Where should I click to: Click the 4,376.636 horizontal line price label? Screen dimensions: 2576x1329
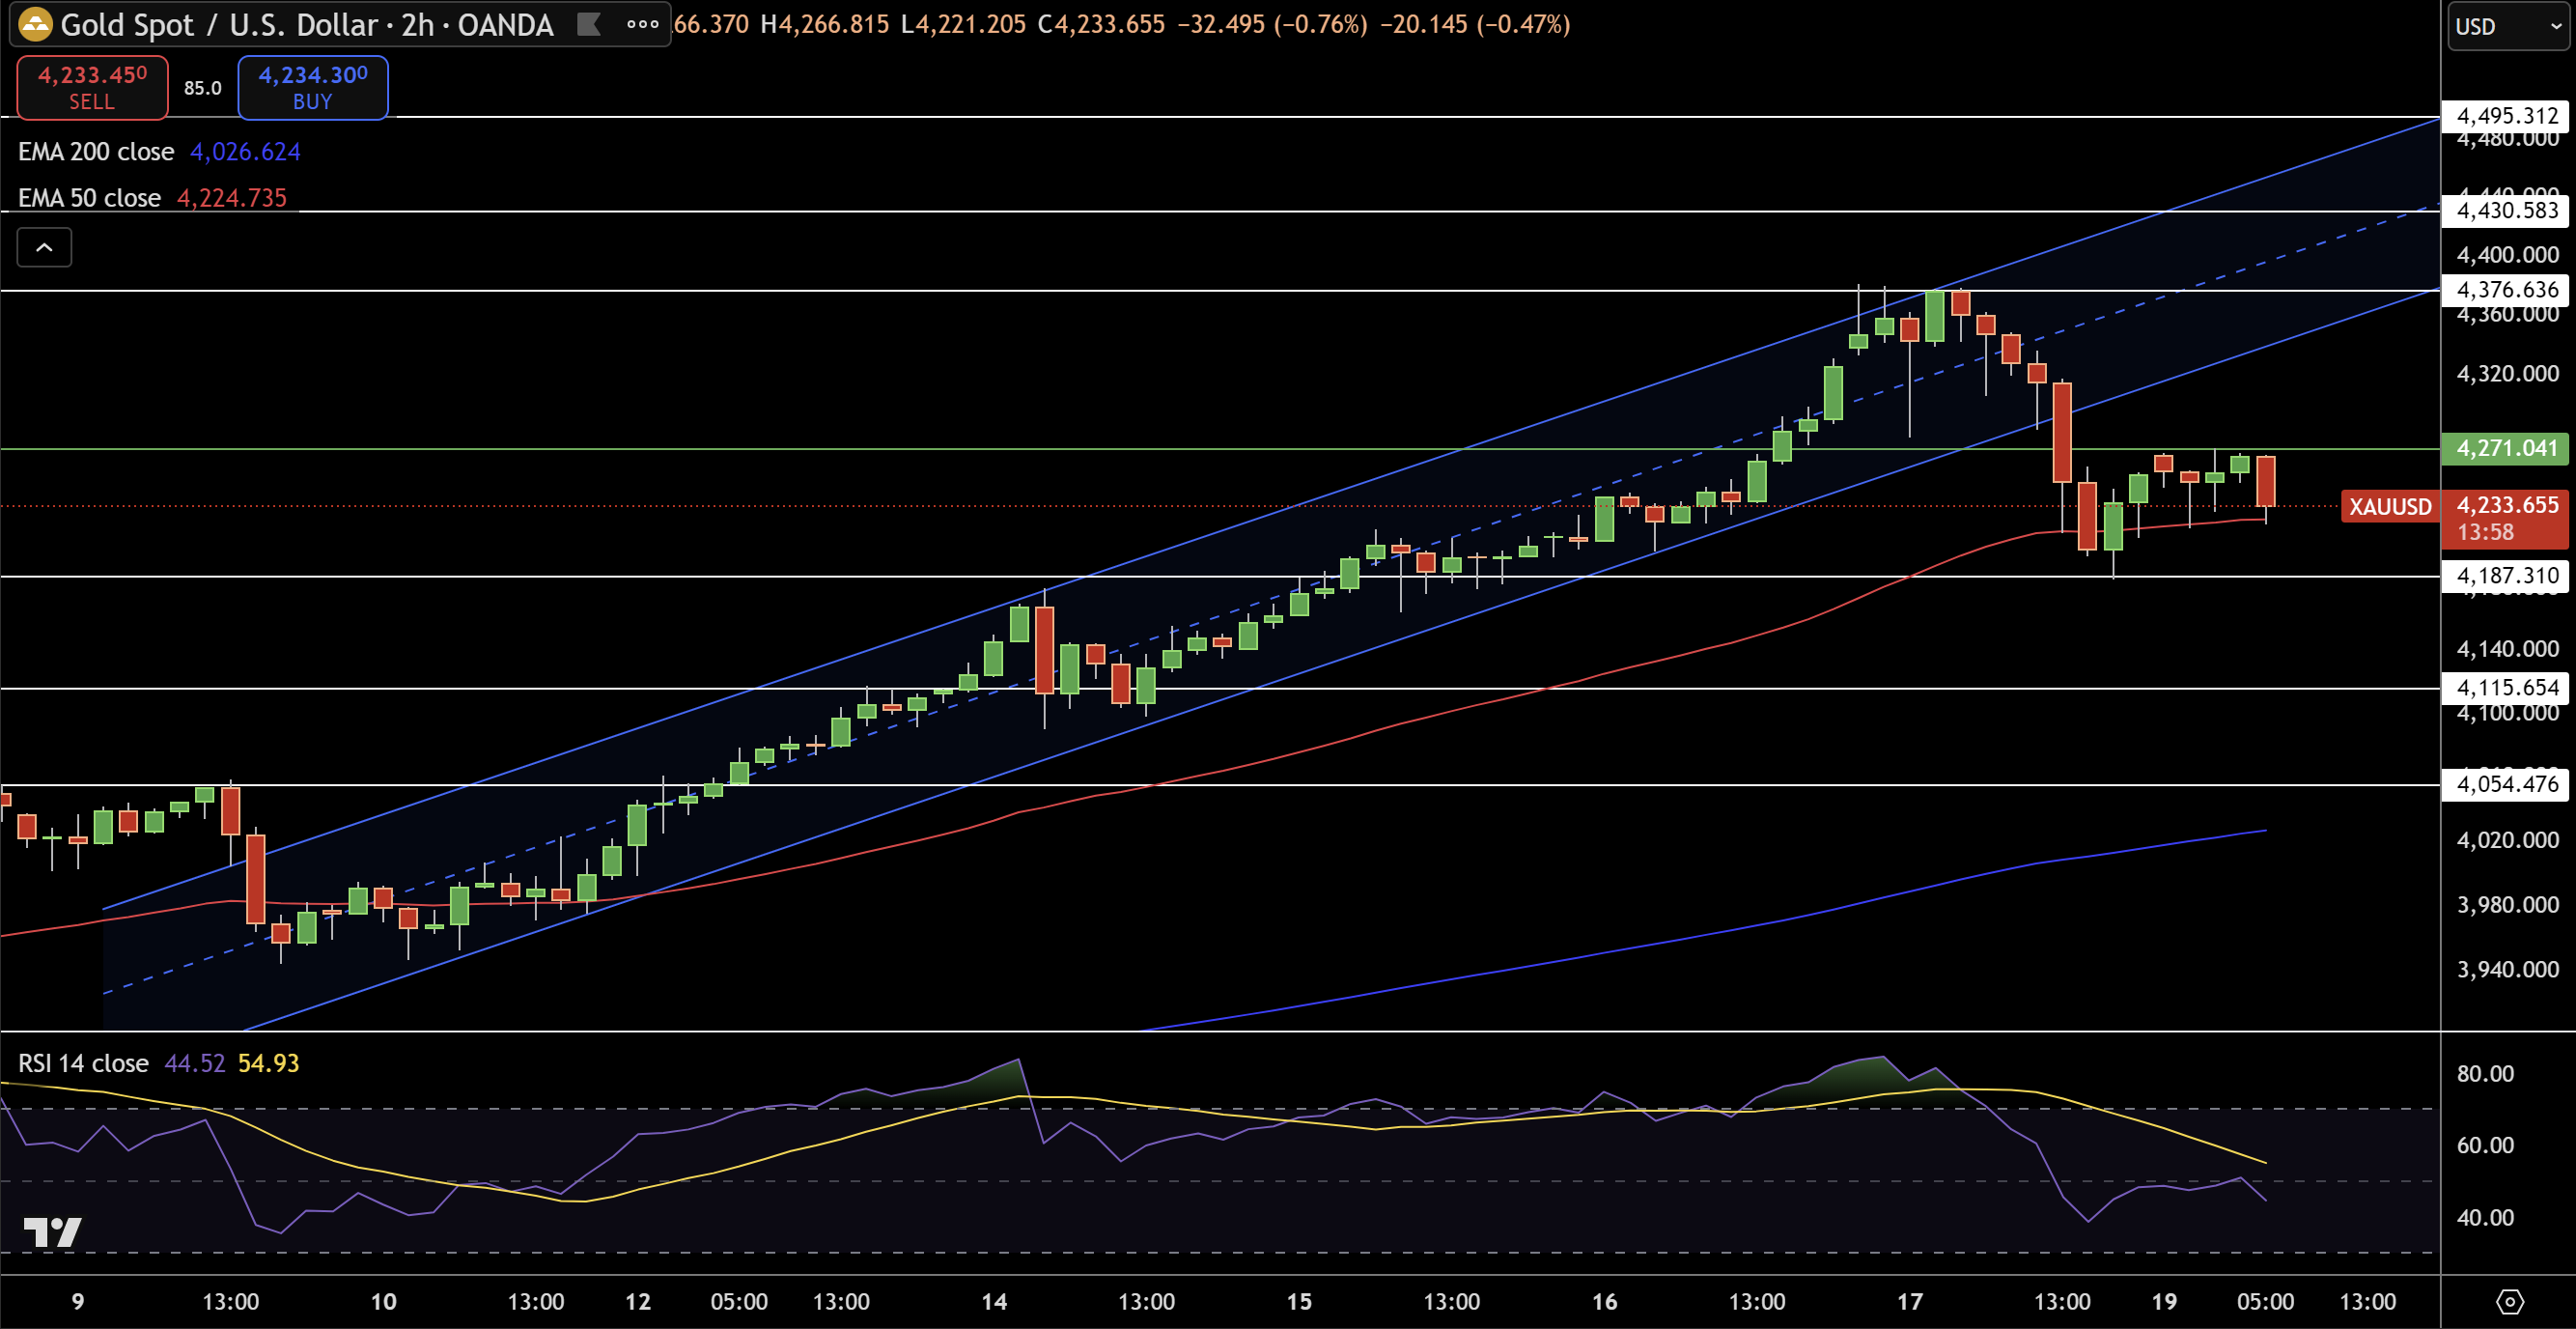point(2505,290)
